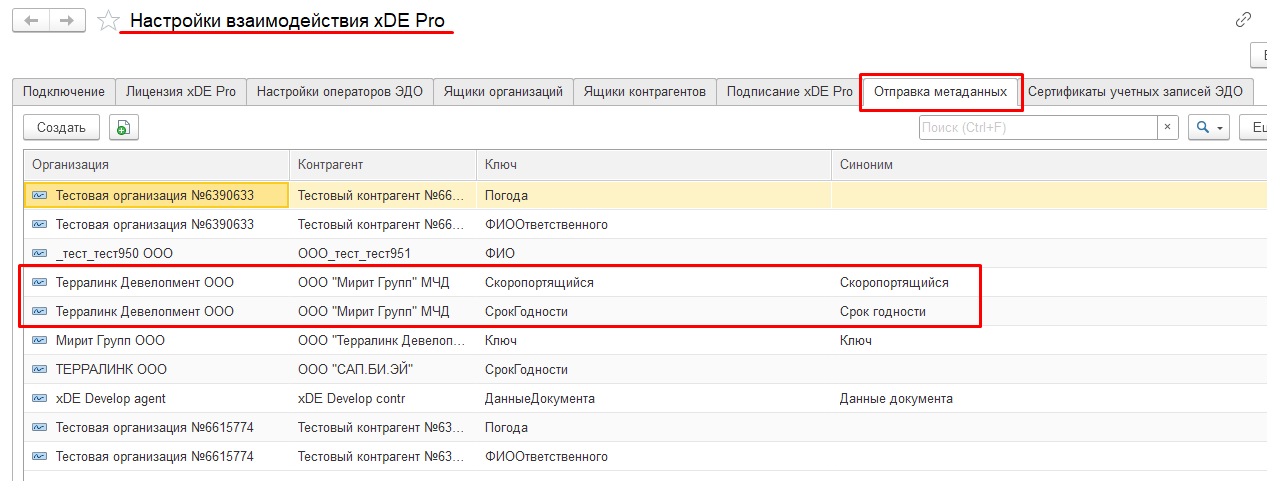Select the Ключ synonym cell
The height and width of the screenshot is (481, 1267).
click(x=1049, y=340)
